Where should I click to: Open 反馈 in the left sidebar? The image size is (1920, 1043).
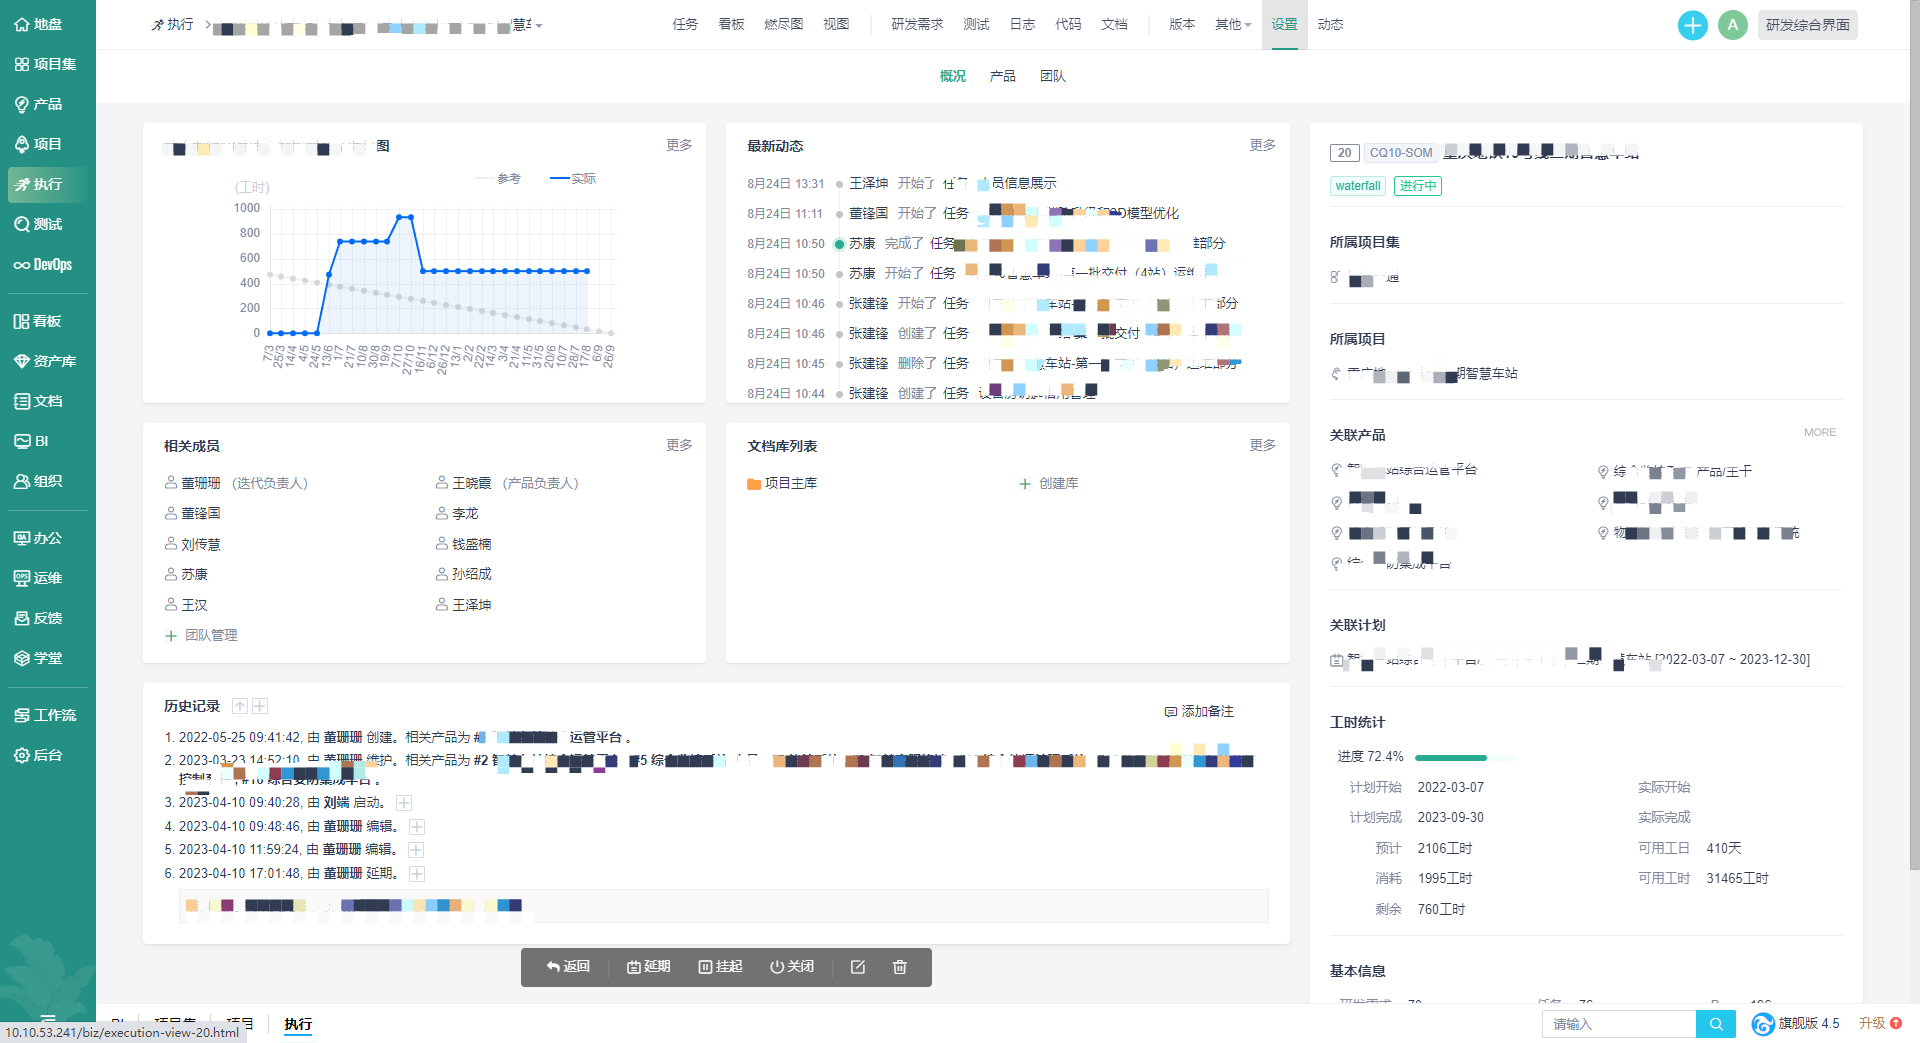tap(40, 618)
